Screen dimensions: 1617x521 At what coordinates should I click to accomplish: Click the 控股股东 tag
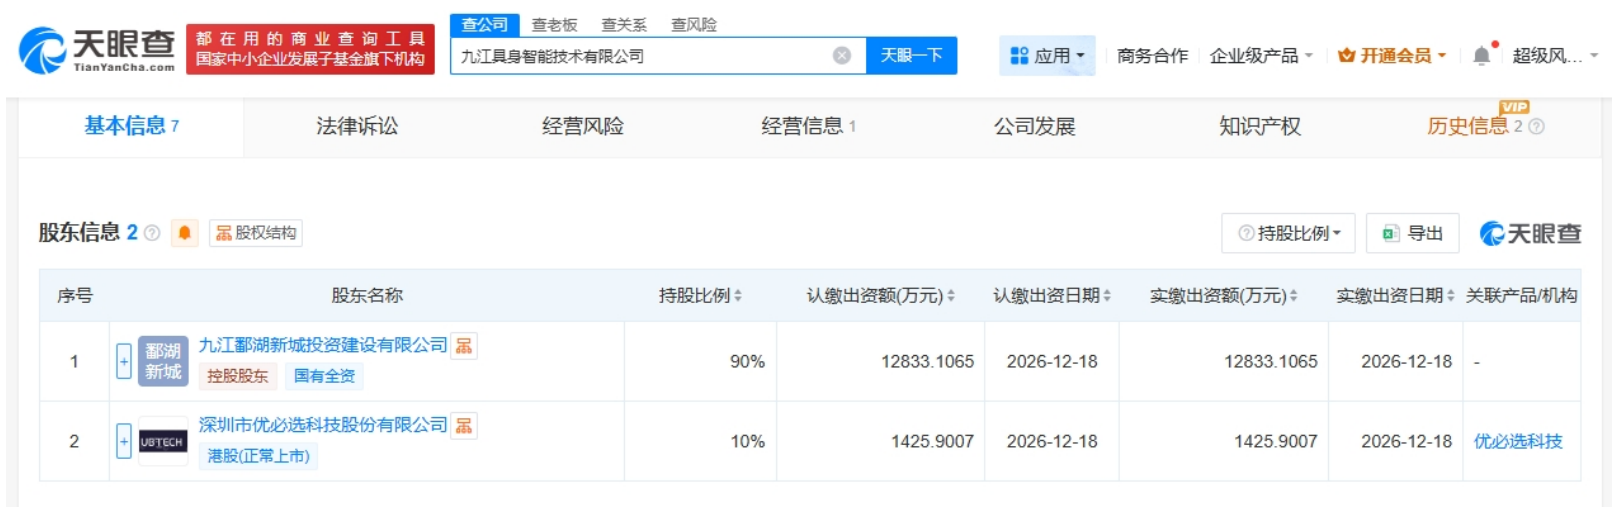click(237, 376)
